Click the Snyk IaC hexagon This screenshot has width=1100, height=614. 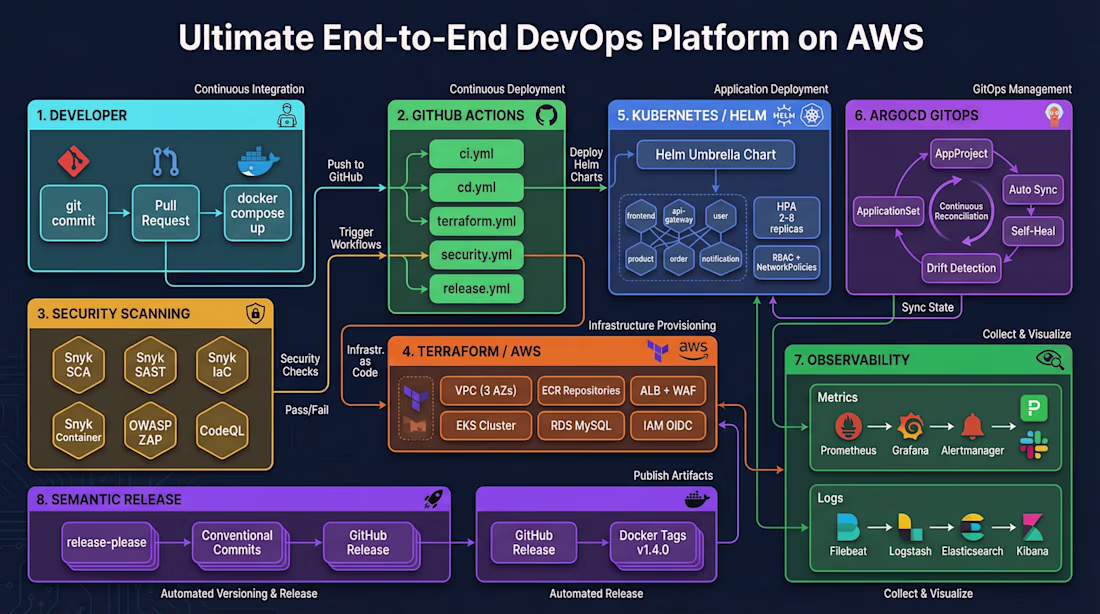222,365
